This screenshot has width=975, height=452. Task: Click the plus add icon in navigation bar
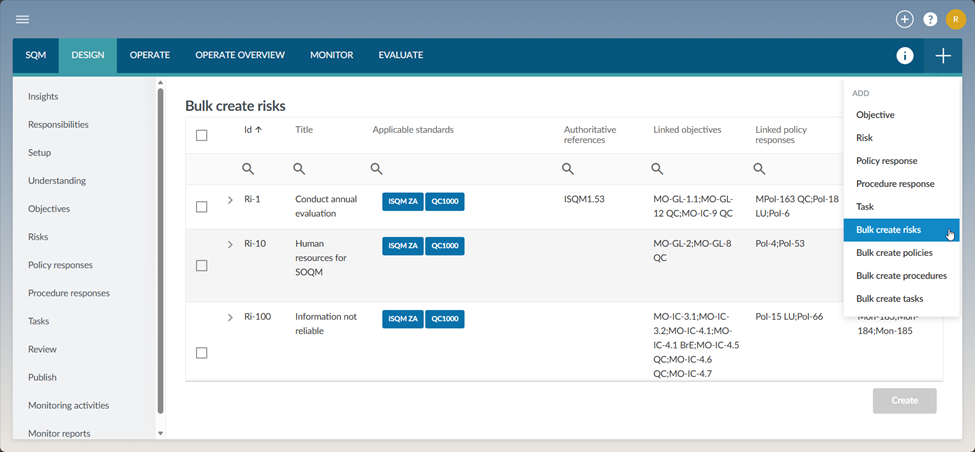943,56
